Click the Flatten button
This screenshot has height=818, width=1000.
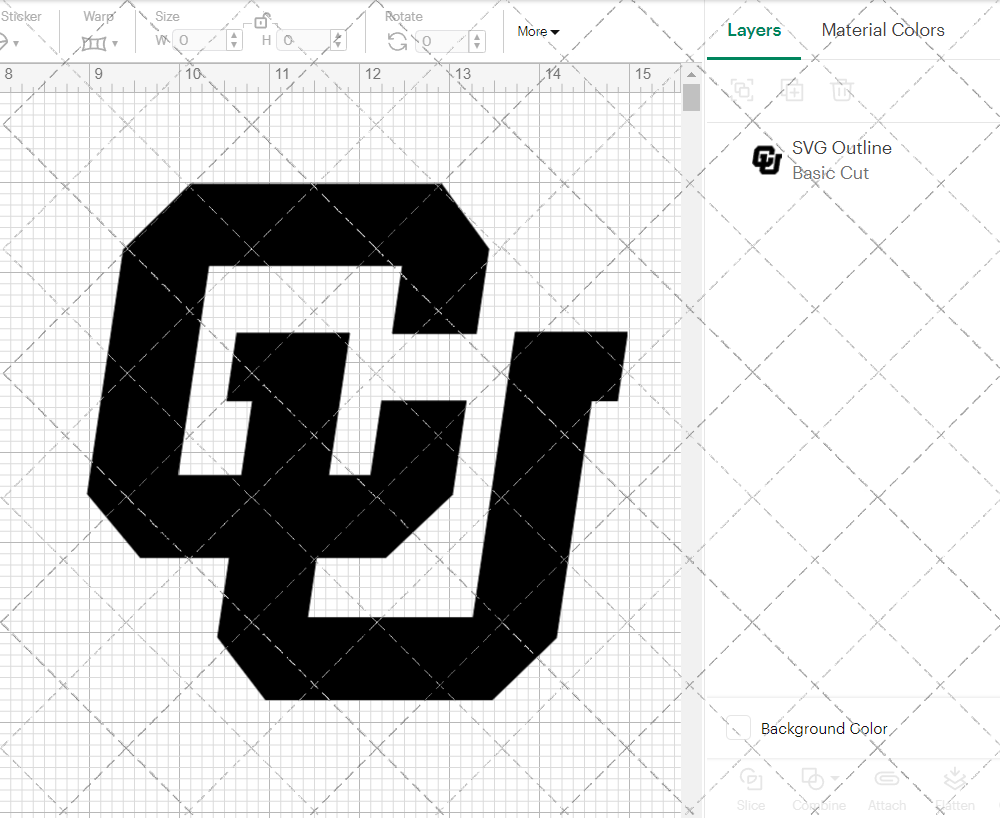[x=955, y=789]
